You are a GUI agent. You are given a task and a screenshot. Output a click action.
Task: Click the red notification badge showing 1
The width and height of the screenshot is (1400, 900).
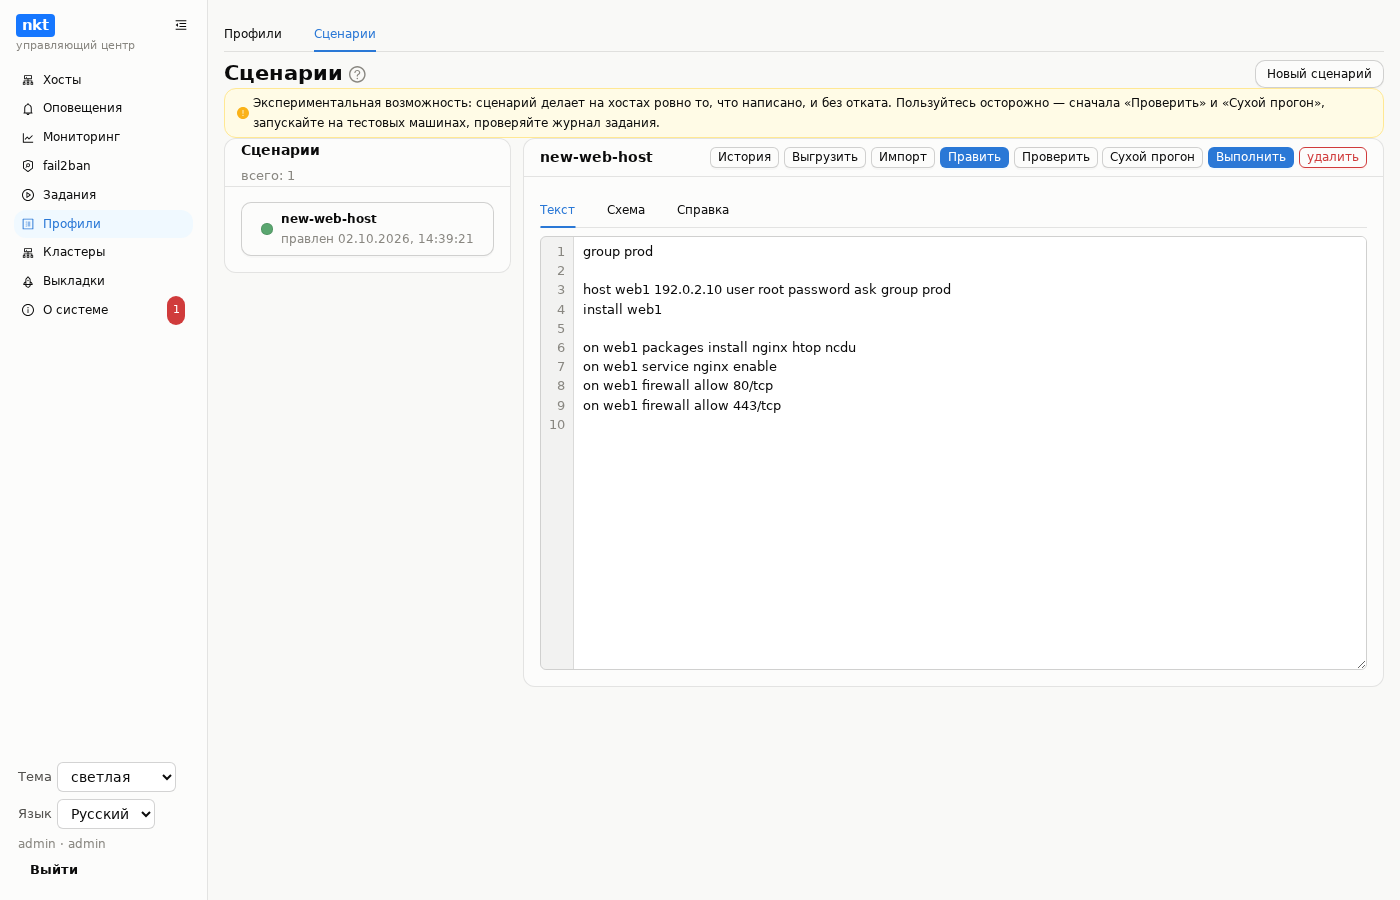point(176,310)
